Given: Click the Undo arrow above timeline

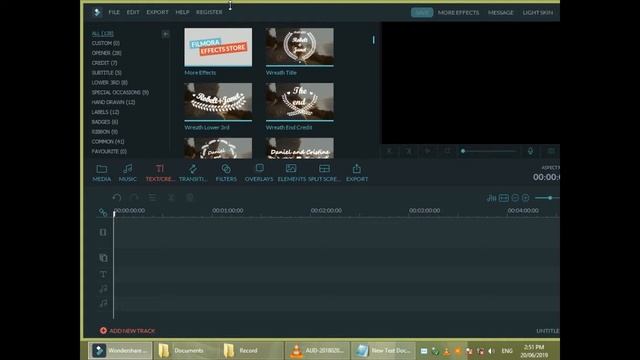Looking at the screenshot, I should [117, 198].
